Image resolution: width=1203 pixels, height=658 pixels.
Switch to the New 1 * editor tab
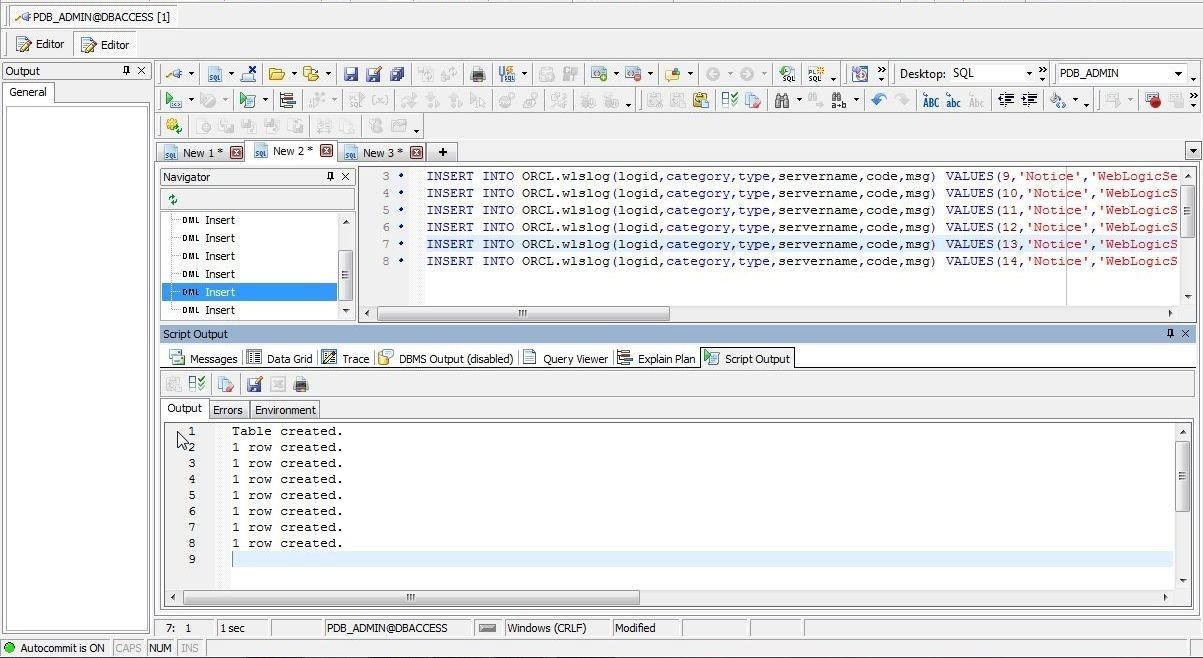203,153
